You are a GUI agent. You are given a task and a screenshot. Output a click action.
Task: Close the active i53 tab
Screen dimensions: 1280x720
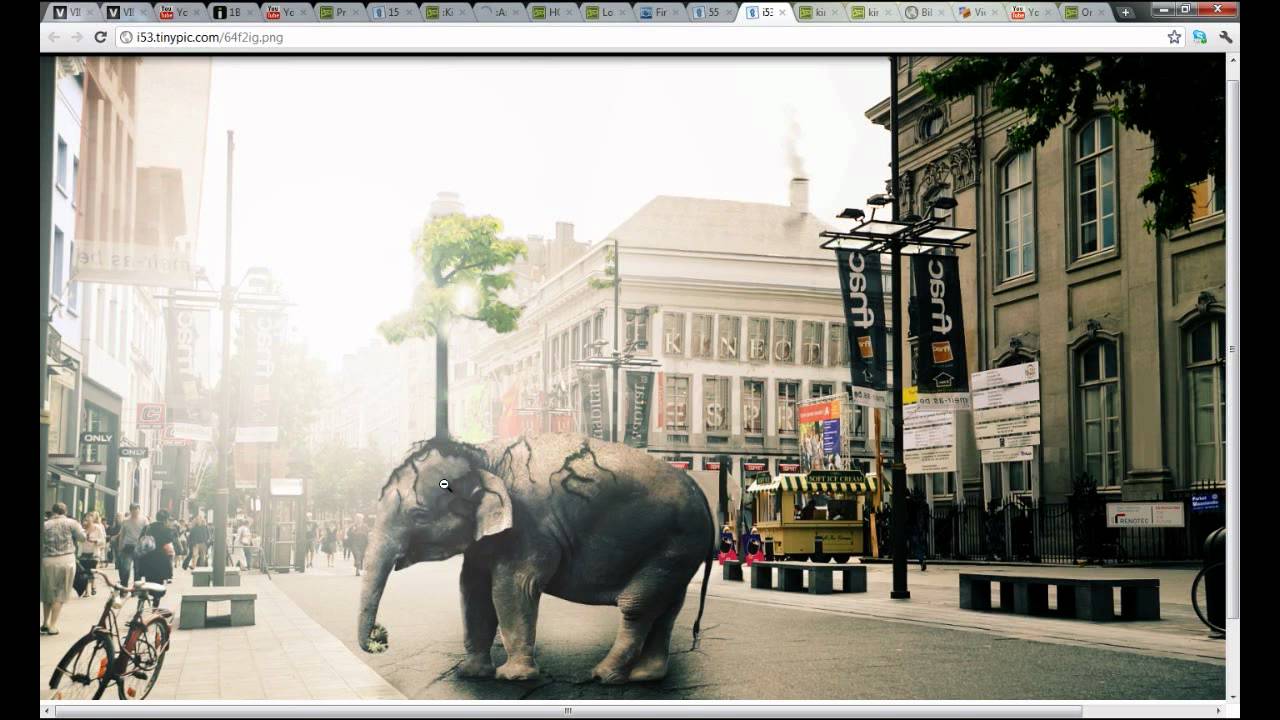pos(782,12)
